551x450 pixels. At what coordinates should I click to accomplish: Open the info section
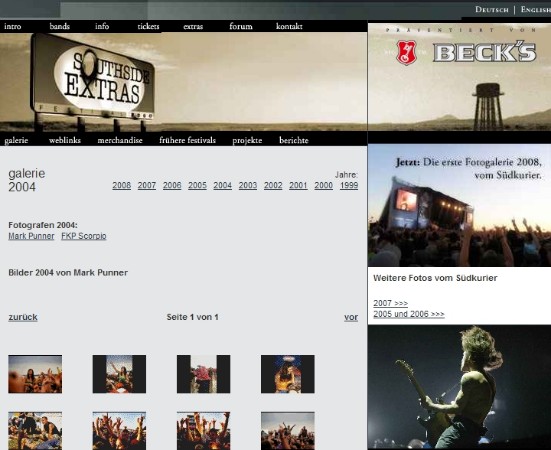102,26
